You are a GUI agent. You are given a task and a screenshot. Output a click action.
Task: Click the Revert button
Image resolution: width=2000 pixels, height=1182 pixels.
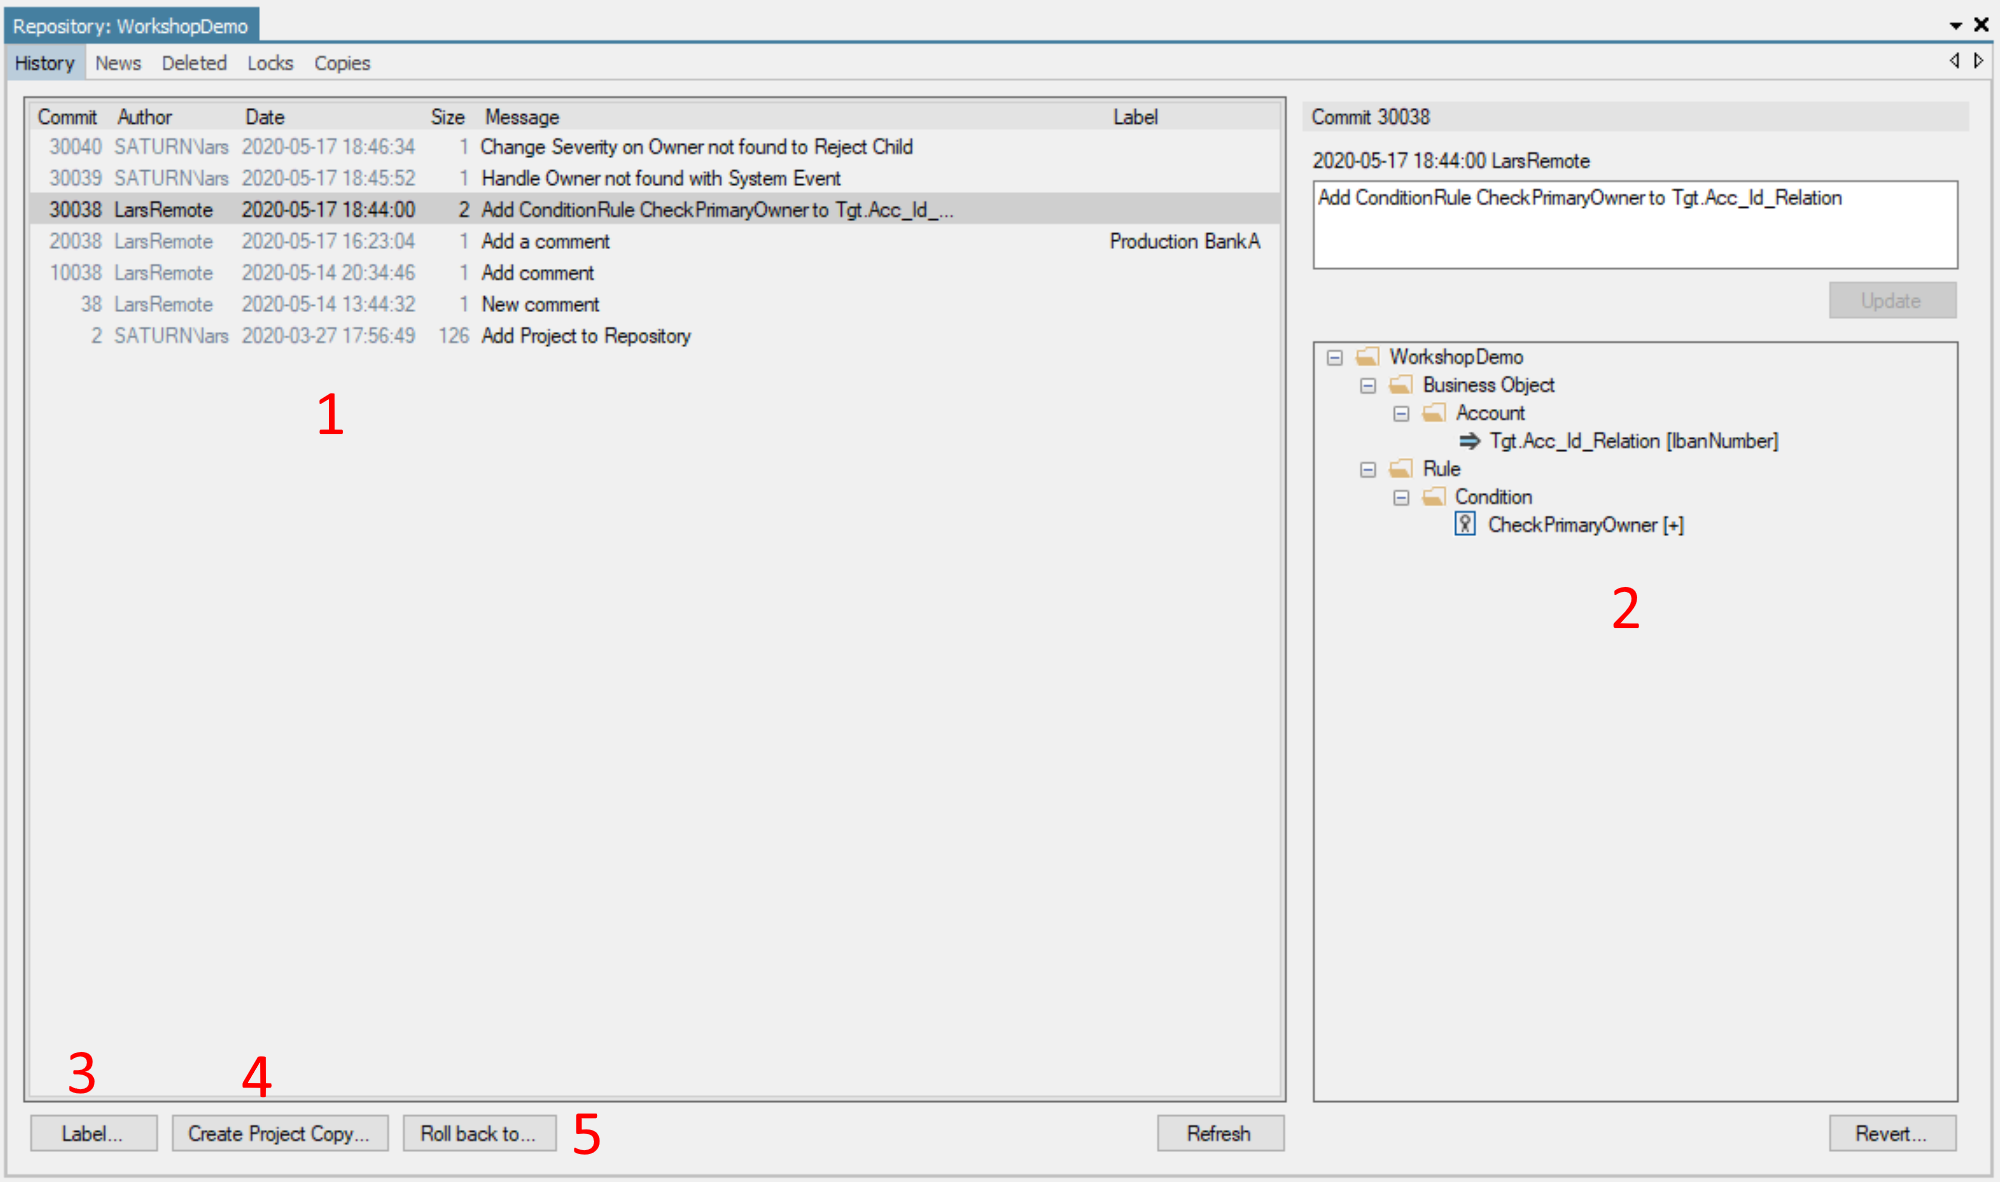click(1891, 1133)
